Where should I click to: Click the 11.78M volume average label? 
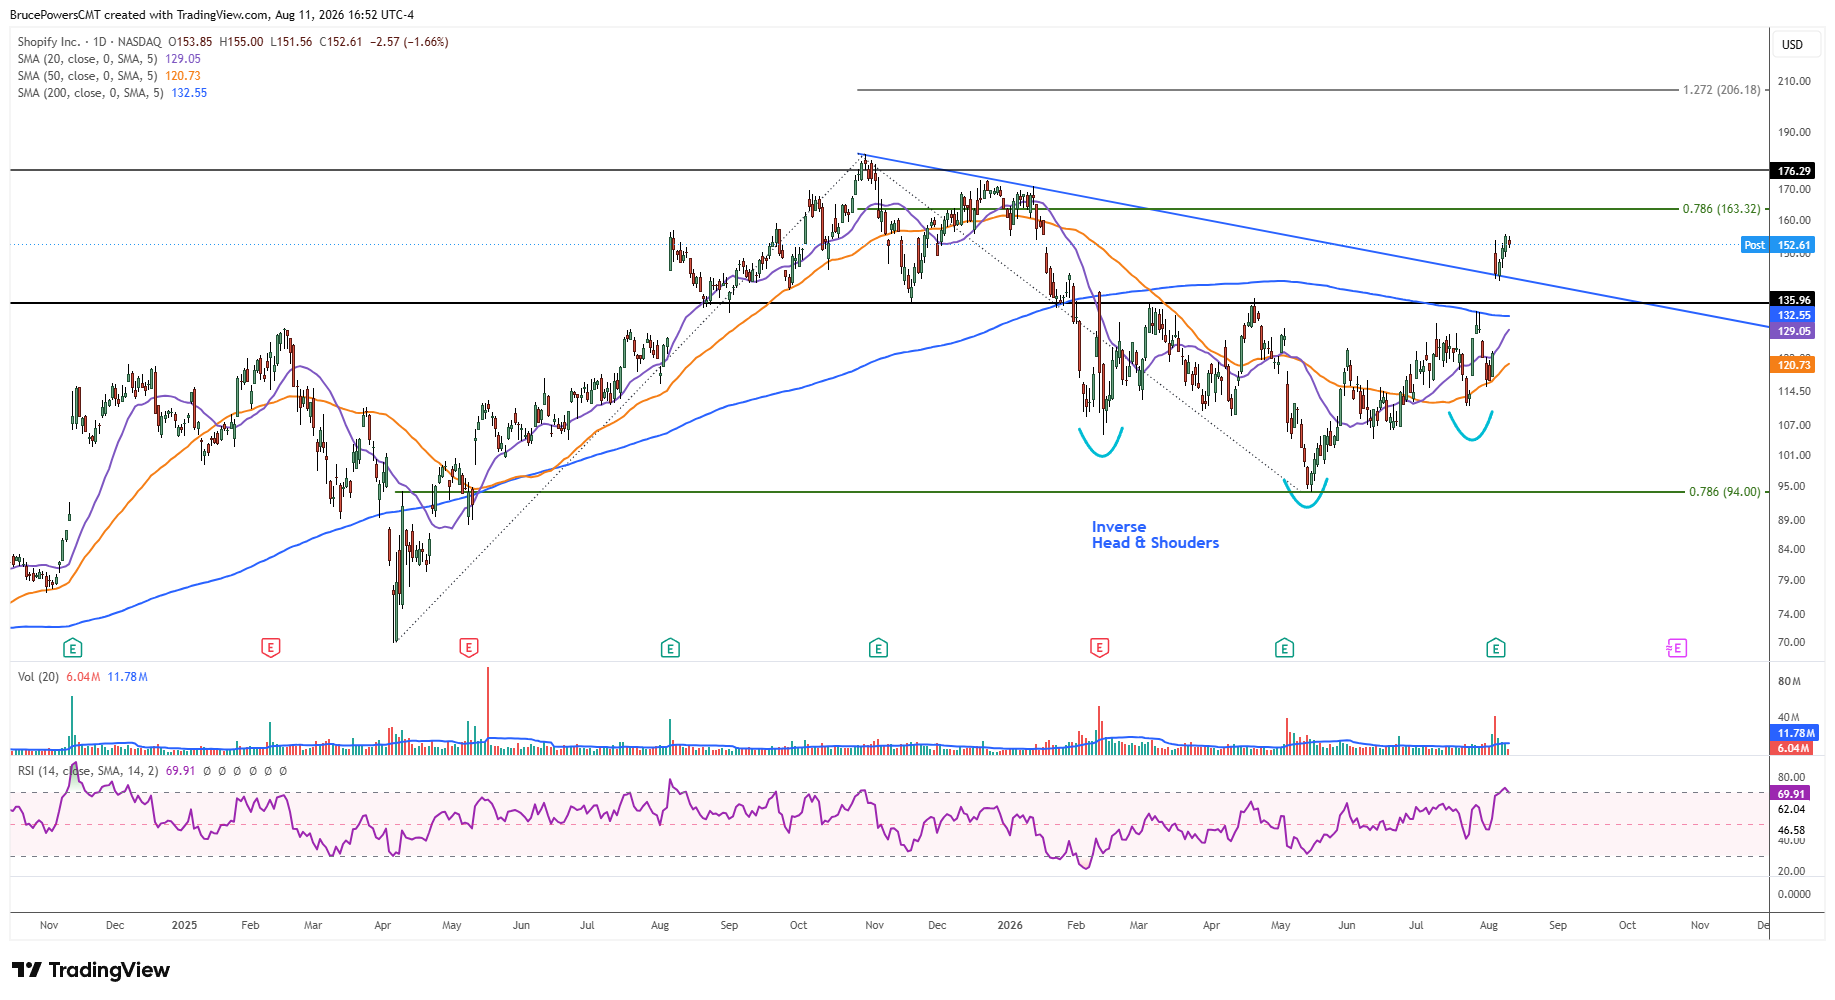point(1795,733)
